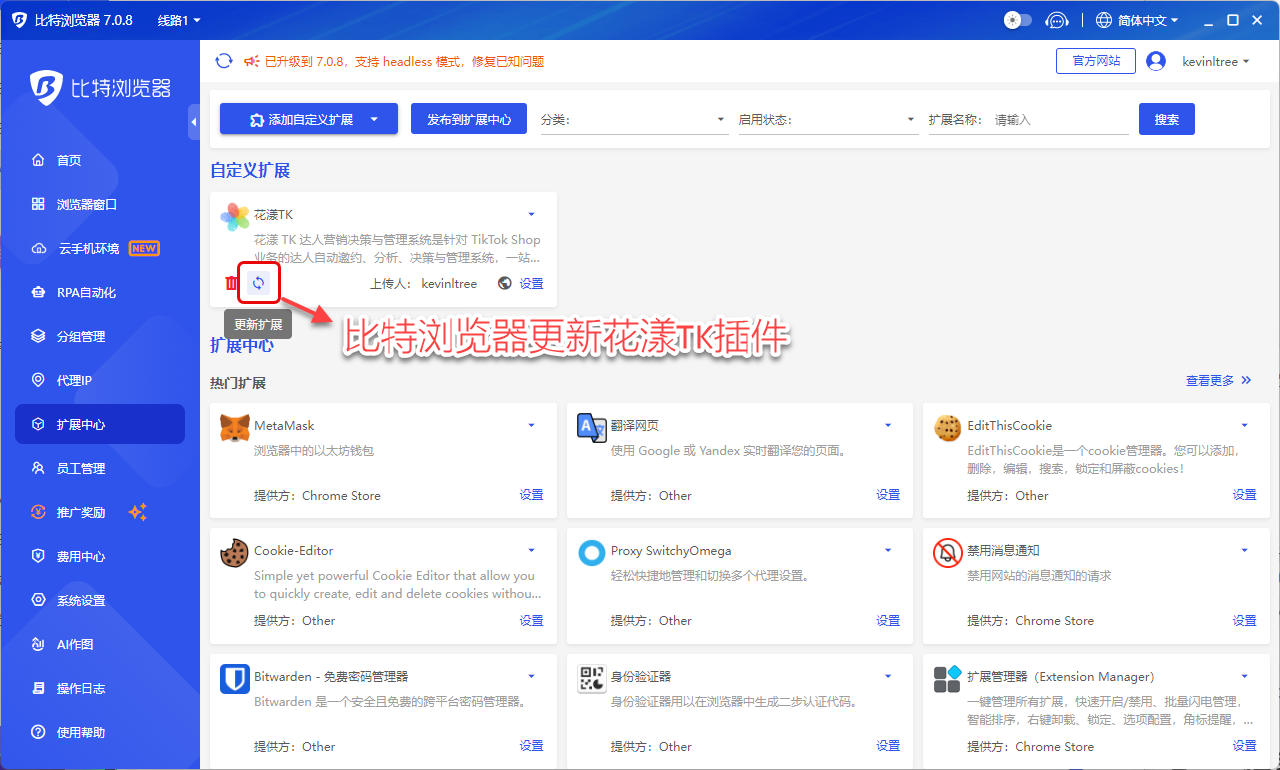Click 查看更多 link for popular extensions
This screenshot has width=1280, height=770.
(x=1218, y=380)
